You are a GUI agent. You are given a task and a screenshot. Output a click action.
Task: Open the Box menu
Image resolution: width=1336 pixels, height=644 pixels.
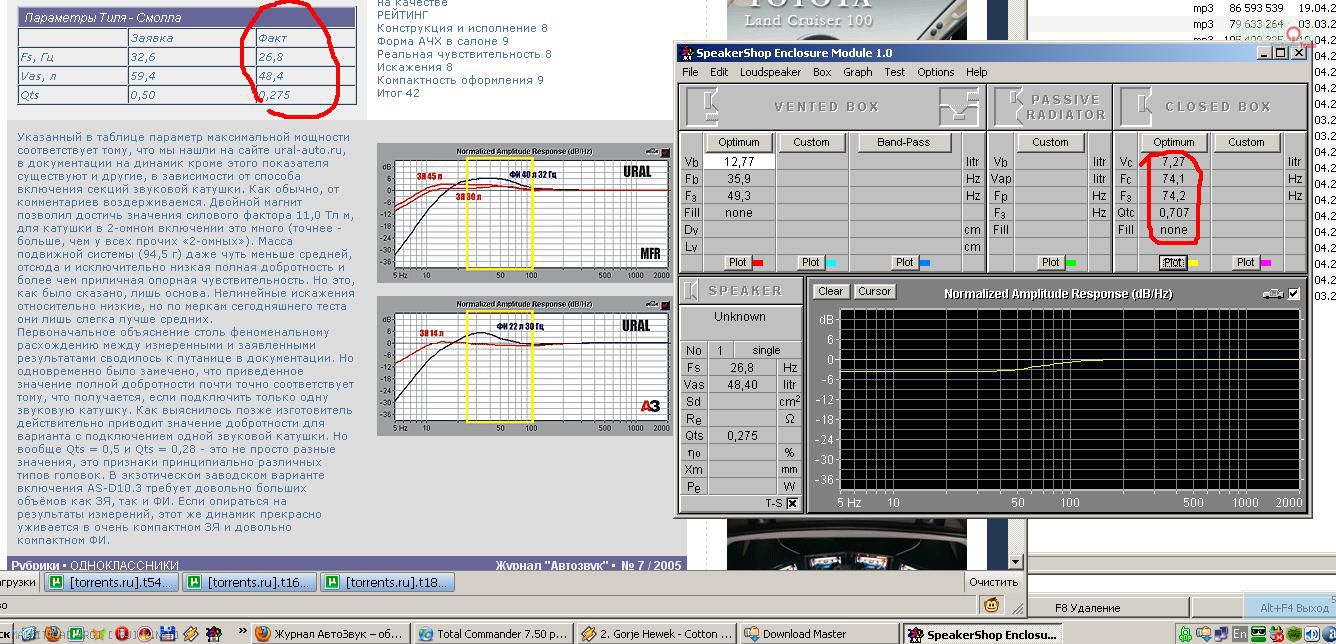(822, 72)
